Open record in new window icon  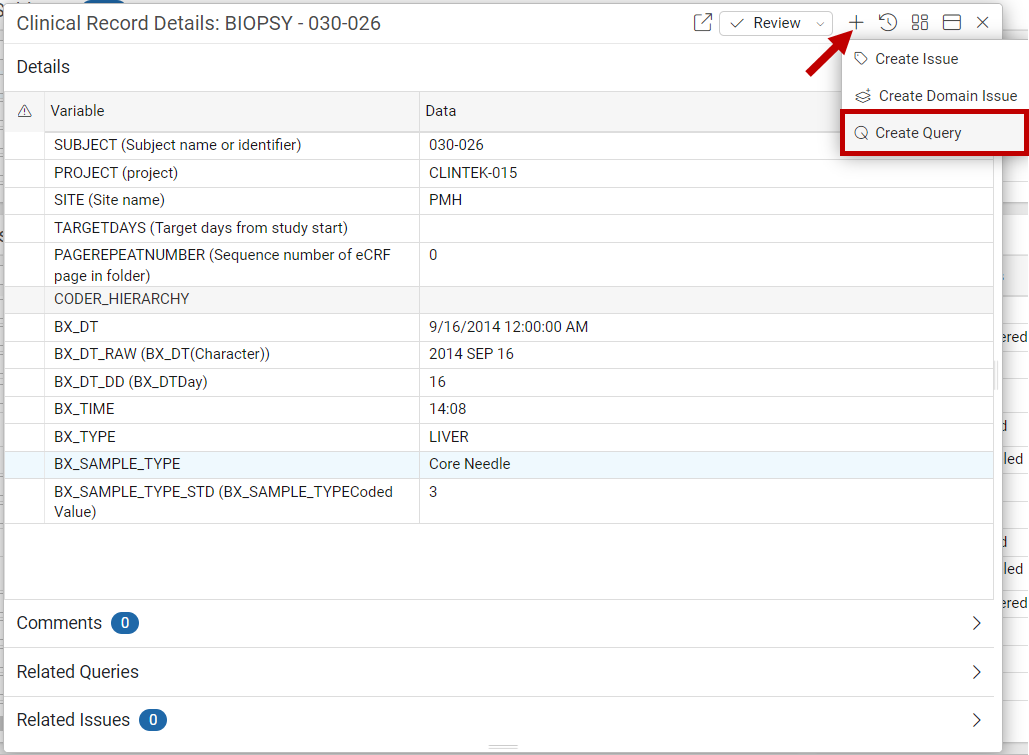[x=702, y=22]
